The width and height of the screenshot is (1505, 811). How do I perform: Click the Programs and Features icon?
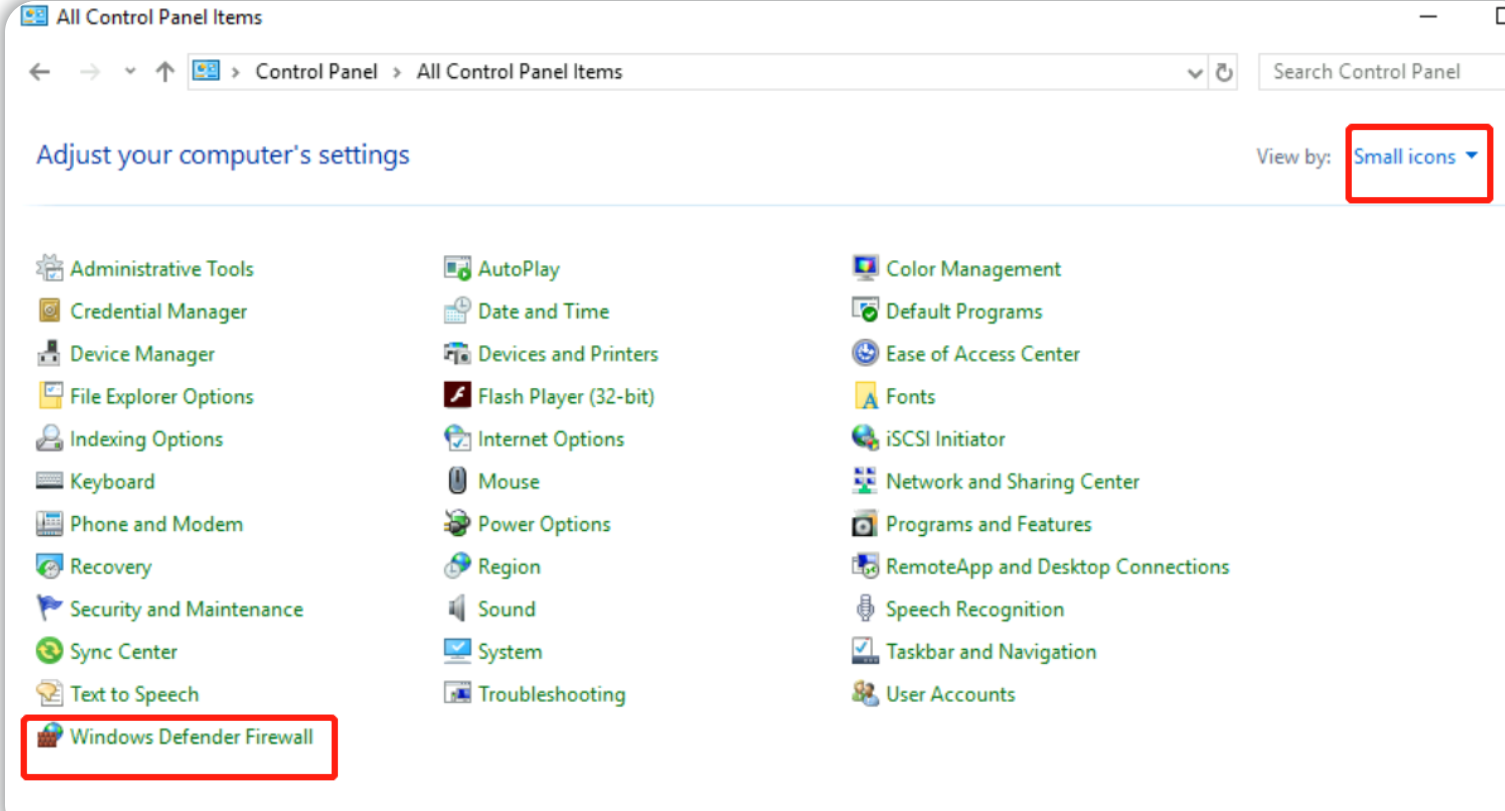[x=865, y=524]
